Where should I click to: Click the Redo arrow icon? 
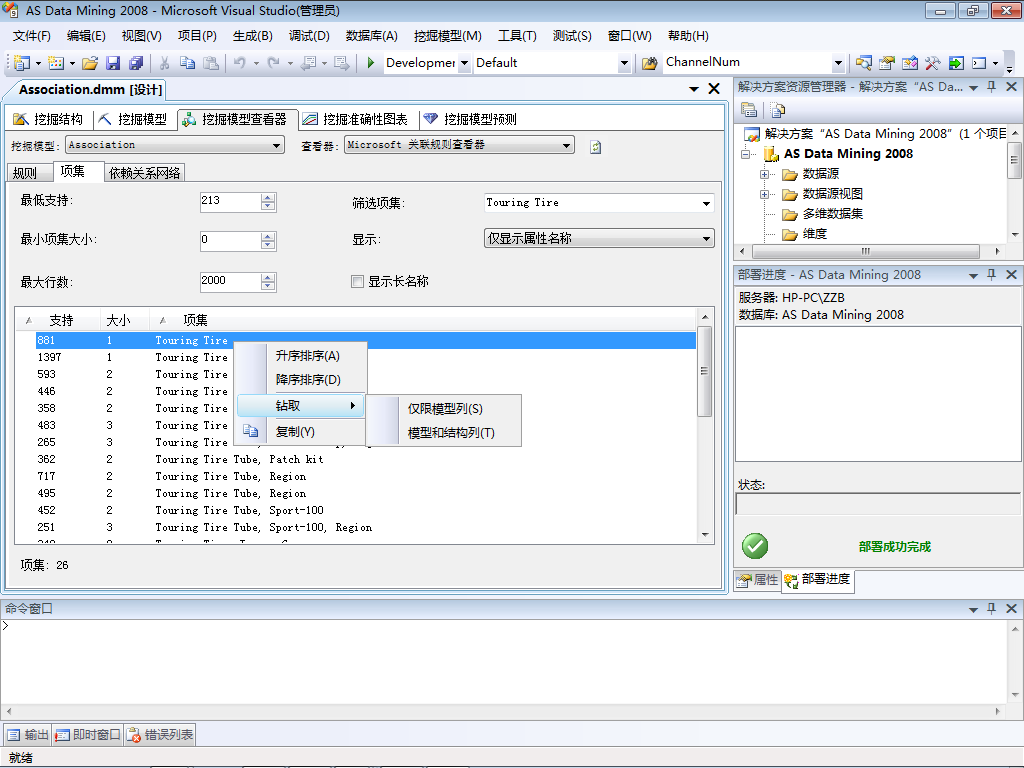coord(274,63)
